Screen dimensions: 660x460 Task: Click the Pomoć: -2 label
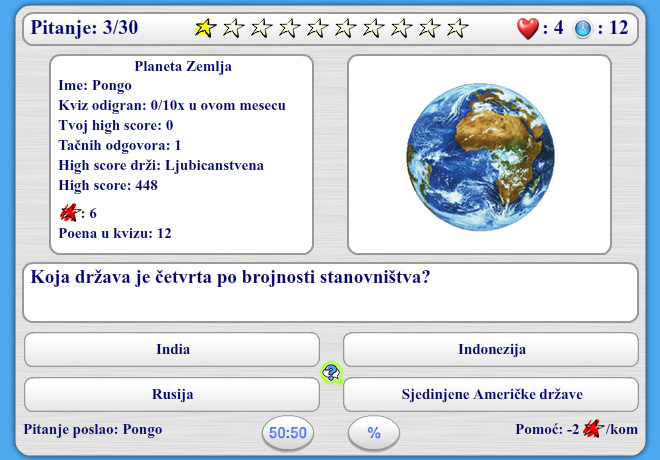click(x=547, y=429)
